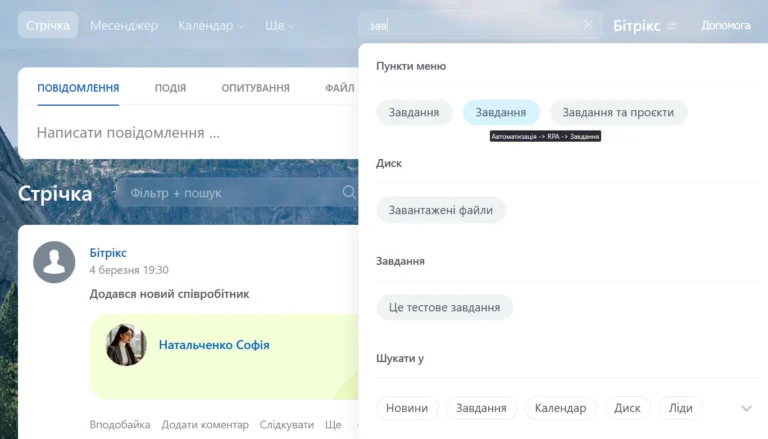Screen dimensions: 768x439
Task: Search in Диск under Шукати у
Action: 627,408
